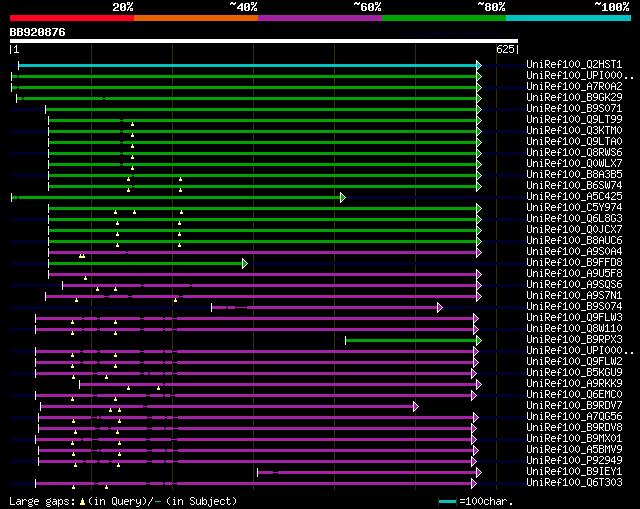Image resolution: width=640 pixels, height=509 pixels.
Task: Click the arrowhead ending the B9FFD8 green bar
Action: click(245, 263)
